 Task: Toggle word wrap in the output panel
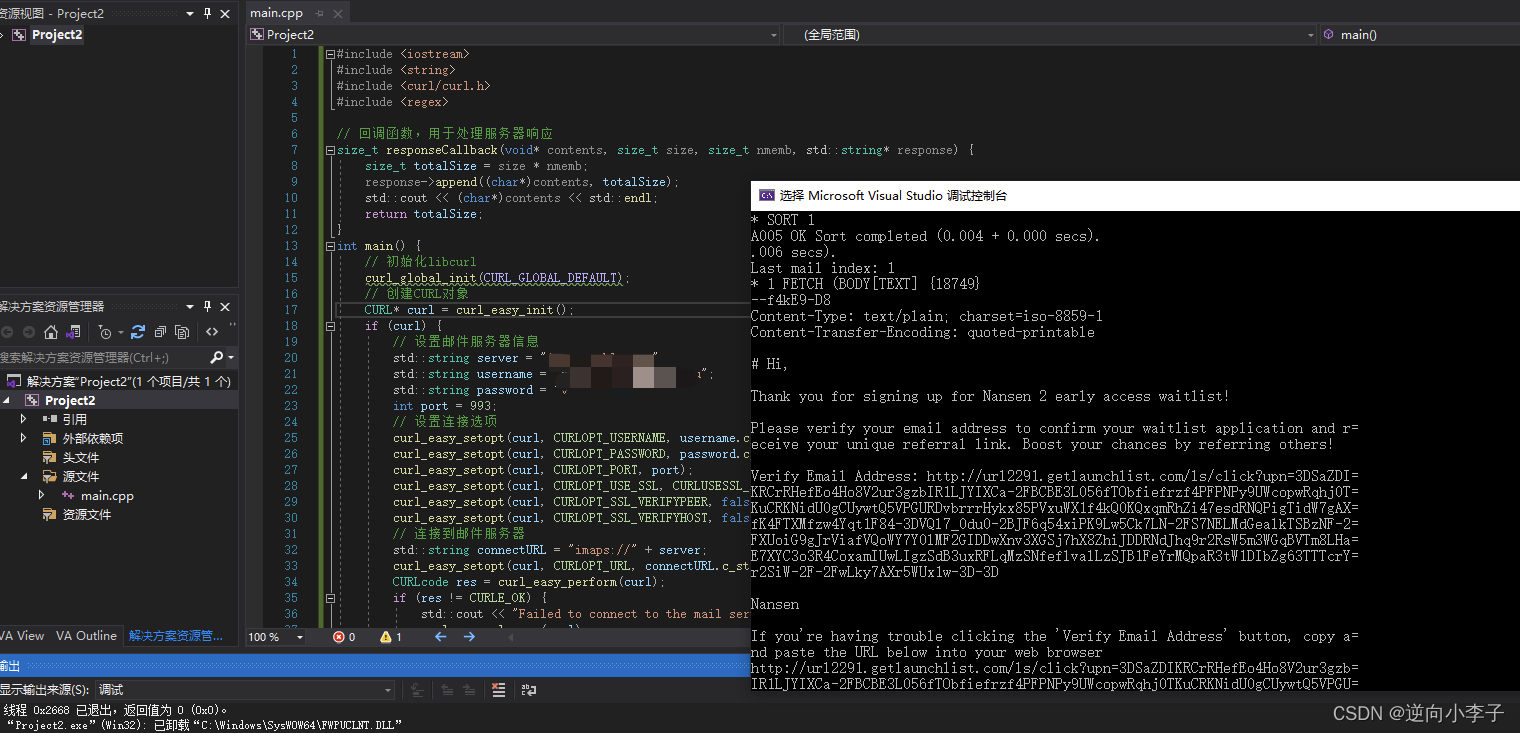[529, 690]
